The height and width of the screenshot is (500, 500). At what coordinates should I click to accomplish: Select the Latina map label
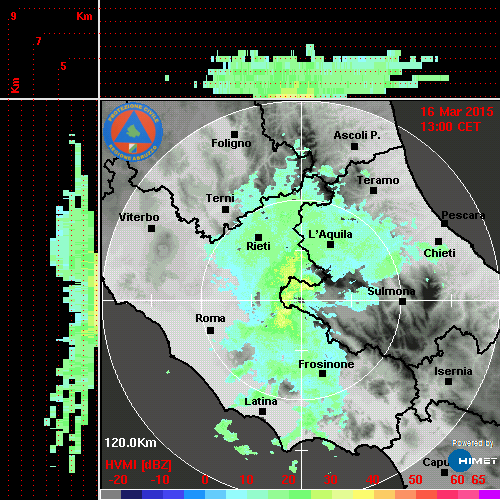pos(261,402)
